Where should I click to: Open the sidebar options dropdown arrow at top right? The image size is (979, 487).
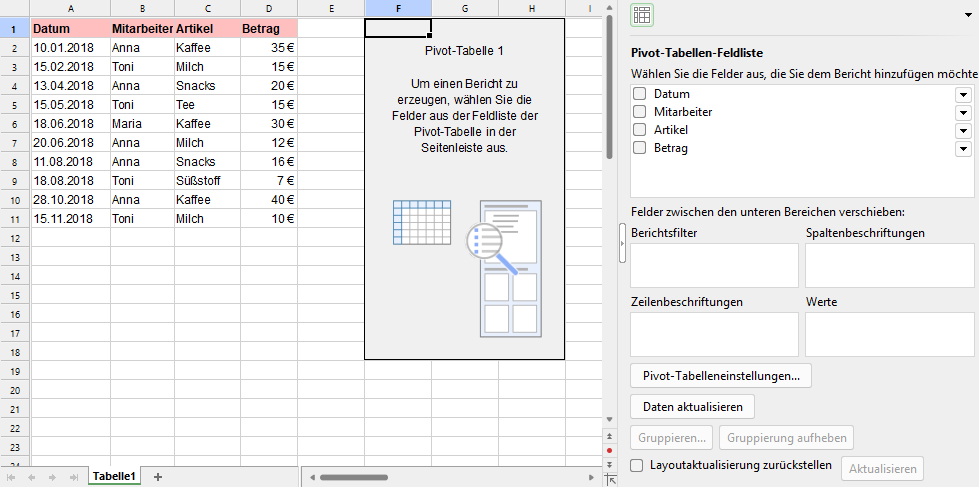(x=968, y=16)
